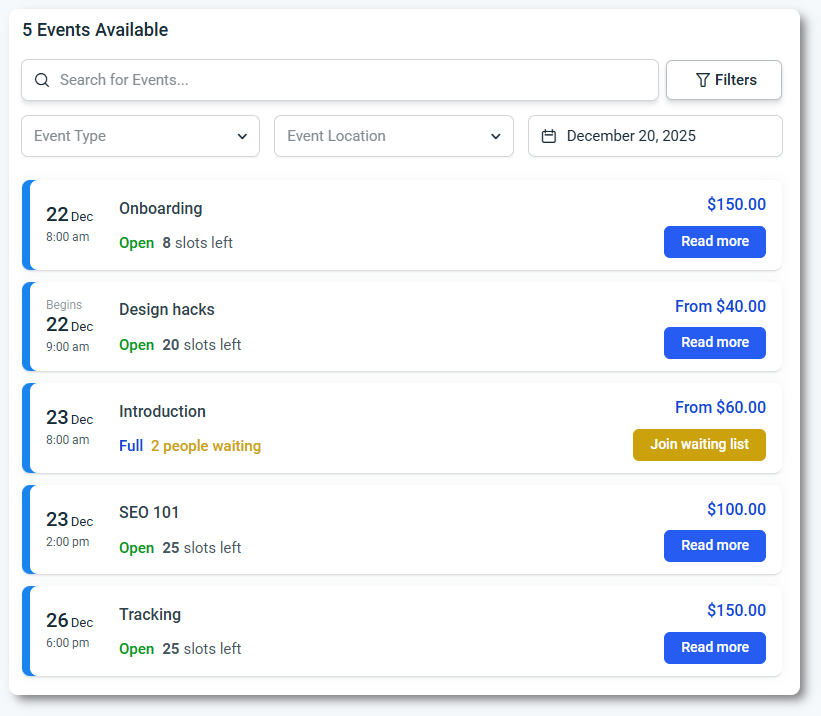Viewport: 821px width, 716px height.
Task: Select the Design hacks event title
Action: (166, 310)
